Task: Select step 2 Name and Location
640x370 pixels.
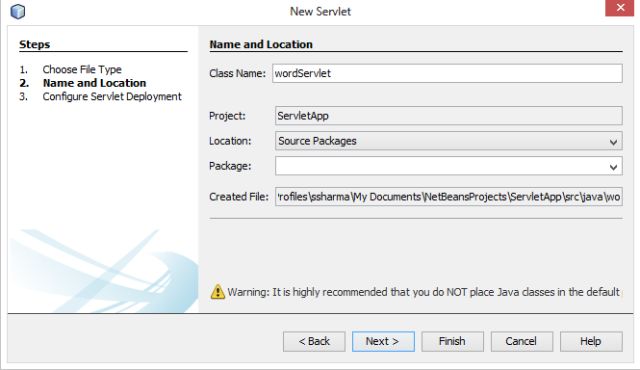Action: 94,83
